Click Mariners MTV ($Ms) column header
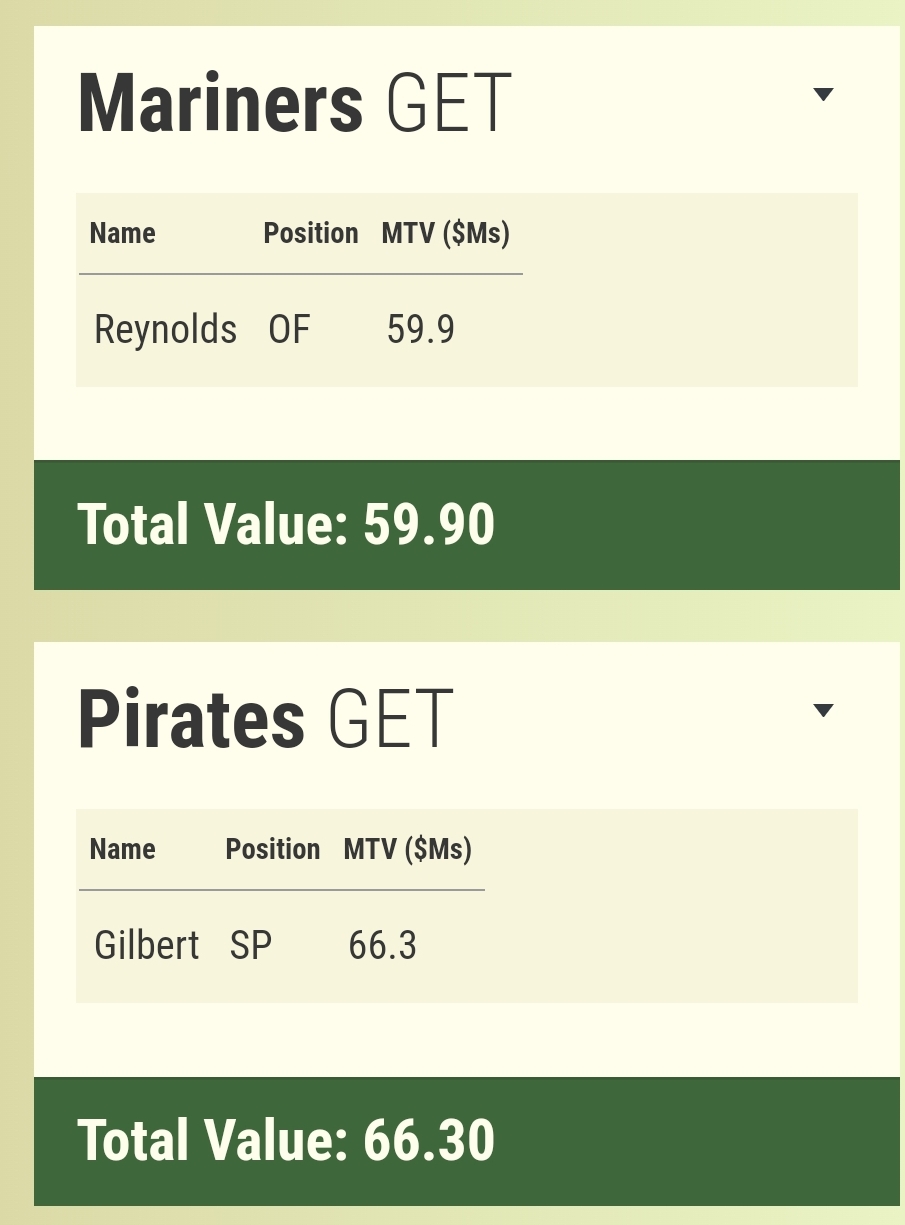Viewport: 905px width, 1225px height. [x=446, y=233]
